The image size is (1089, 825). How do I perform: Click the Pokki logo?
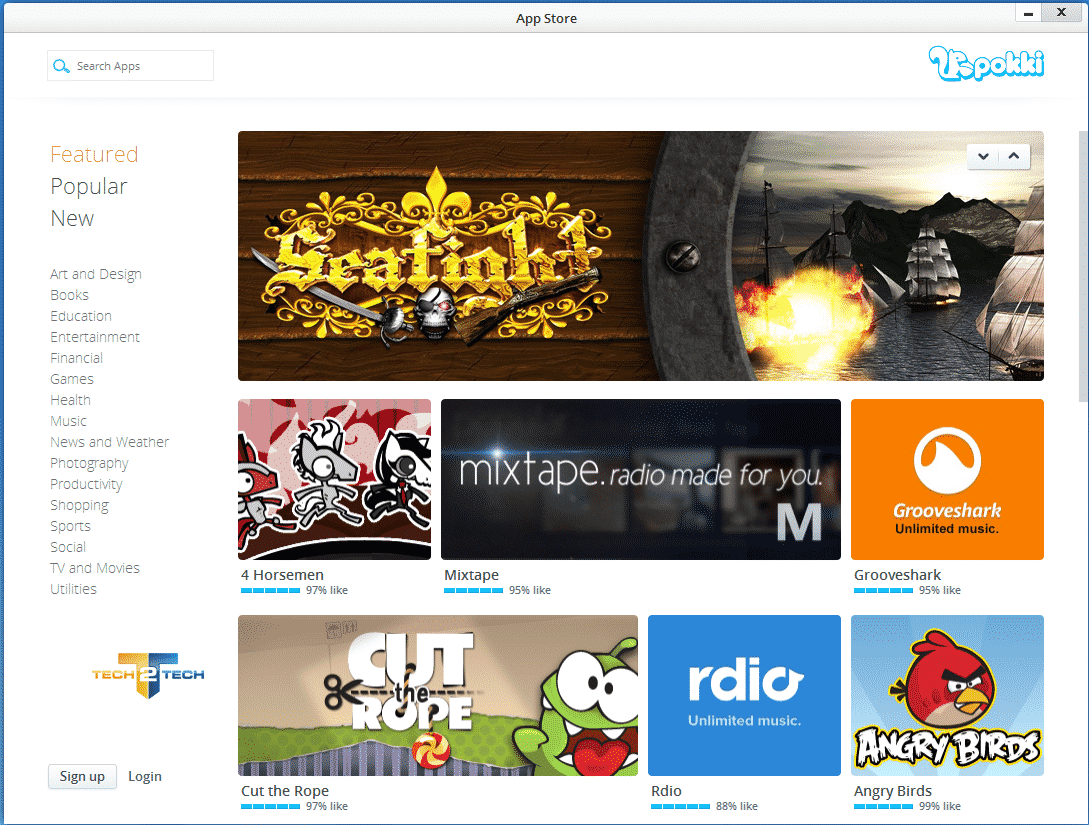pyautogui.click(x=986, y=63)
